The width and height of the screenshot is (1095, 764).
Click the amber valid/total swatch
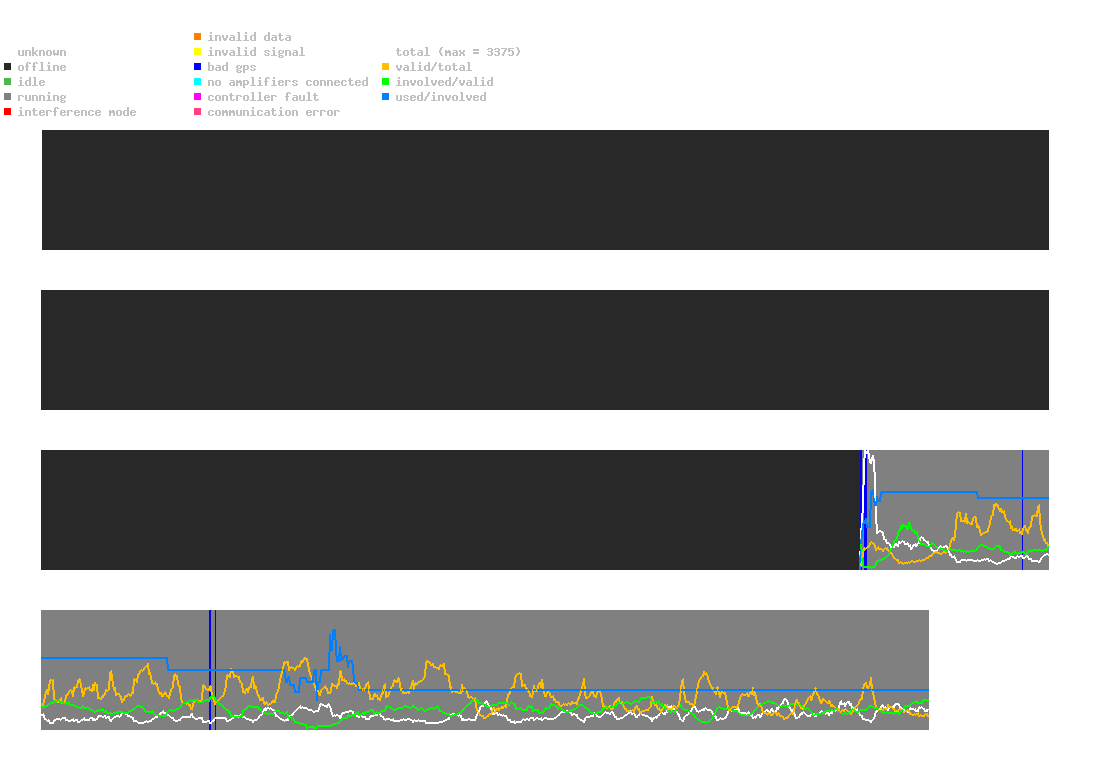coord(385,67)
